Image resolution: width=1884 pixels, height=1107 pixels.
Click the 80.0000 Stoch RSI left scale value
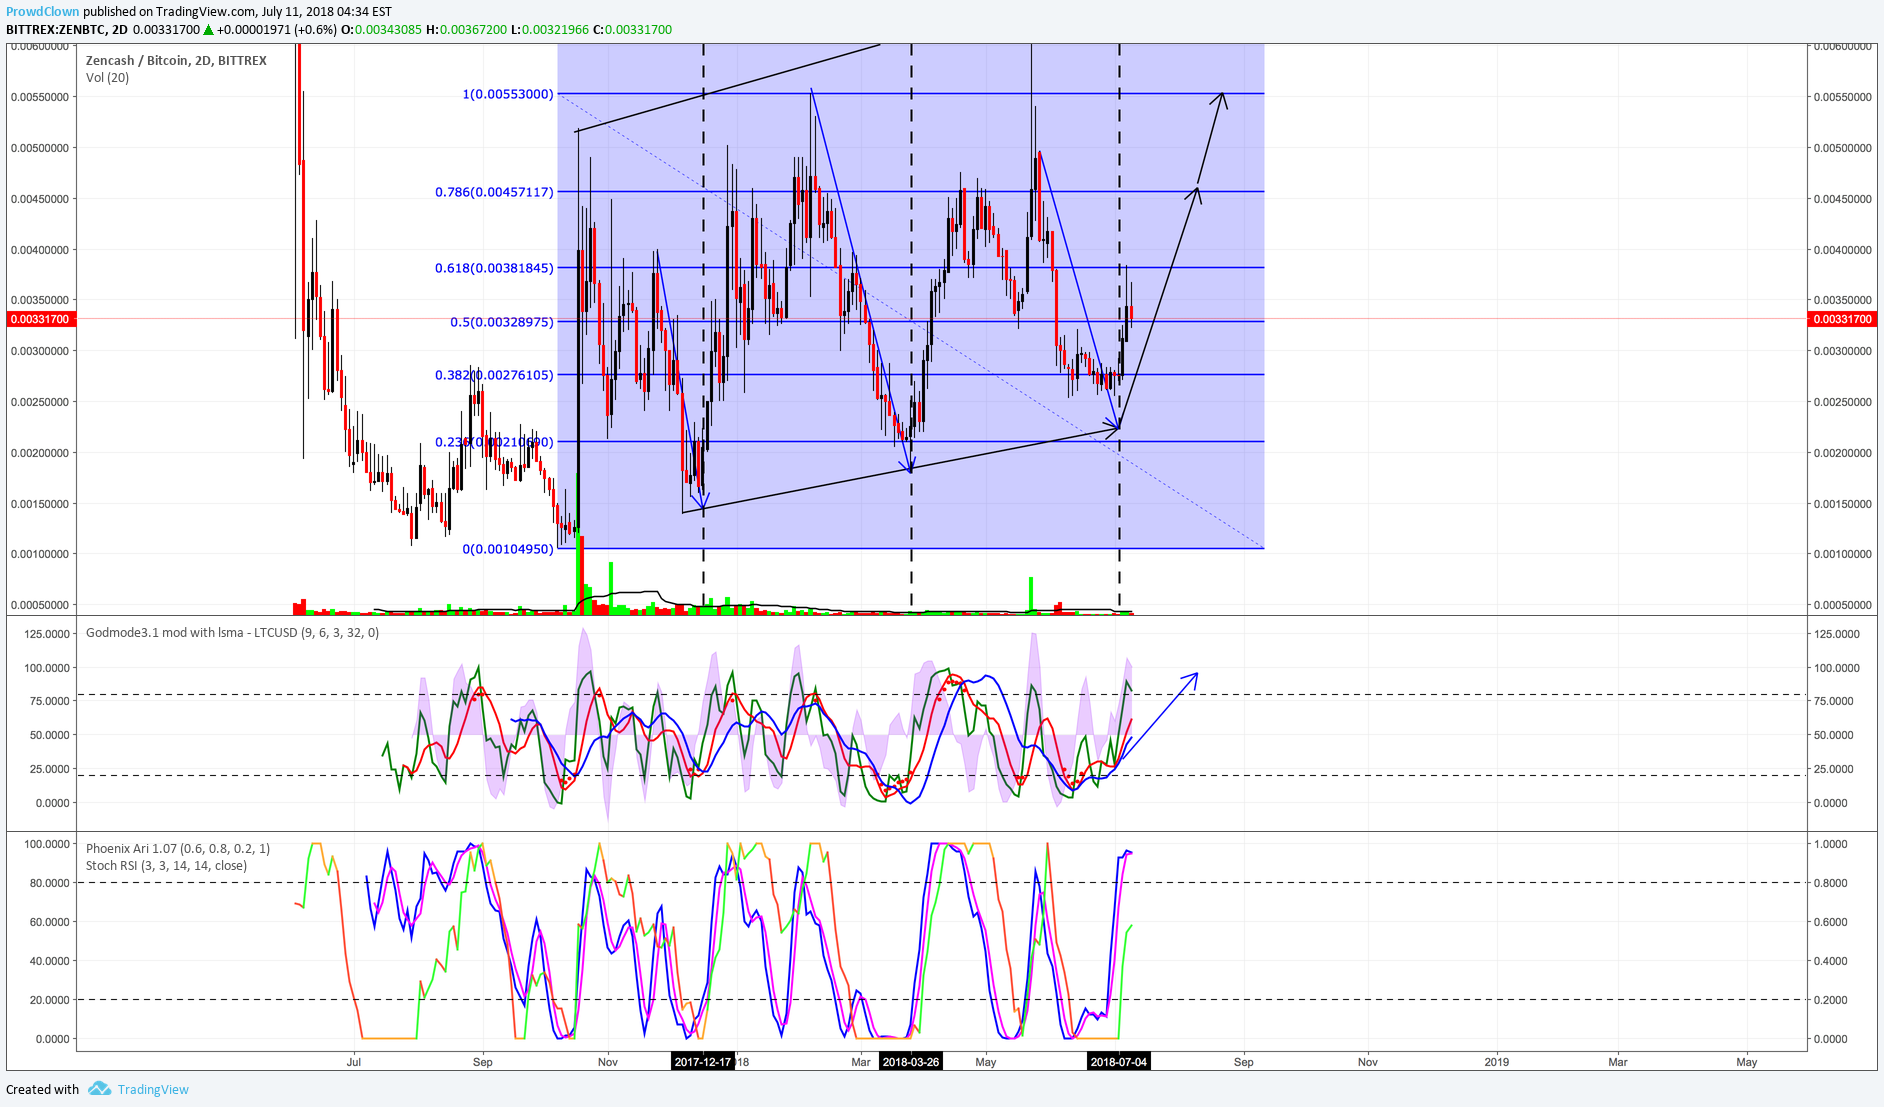50,883
